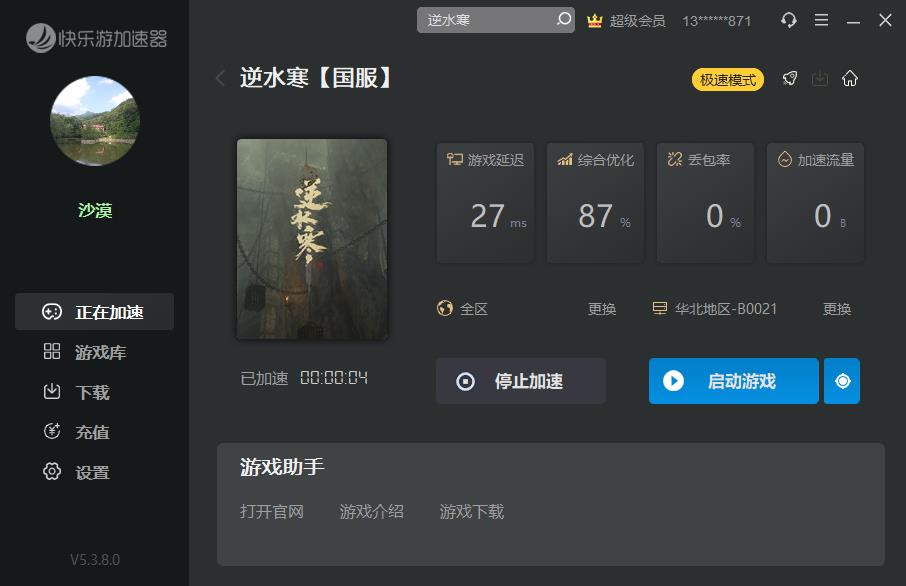Click the 逆水寒 game cover thumbnail

click(312, 239)
